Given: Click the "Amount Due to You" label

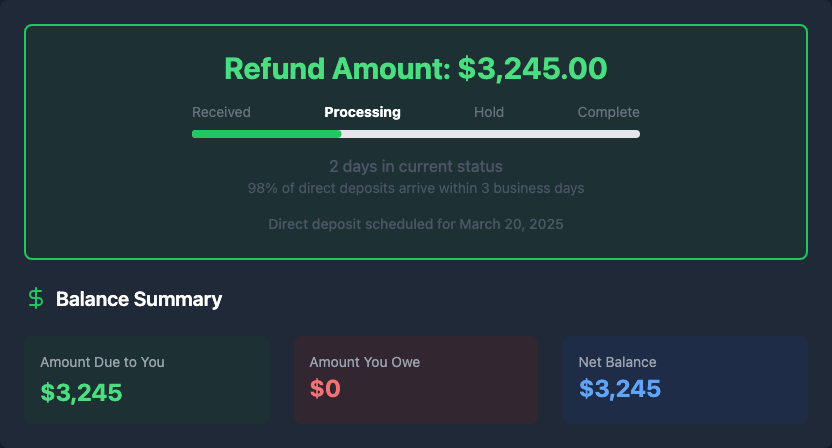Looking at the screenshot, I should click(x=102, y=362).
